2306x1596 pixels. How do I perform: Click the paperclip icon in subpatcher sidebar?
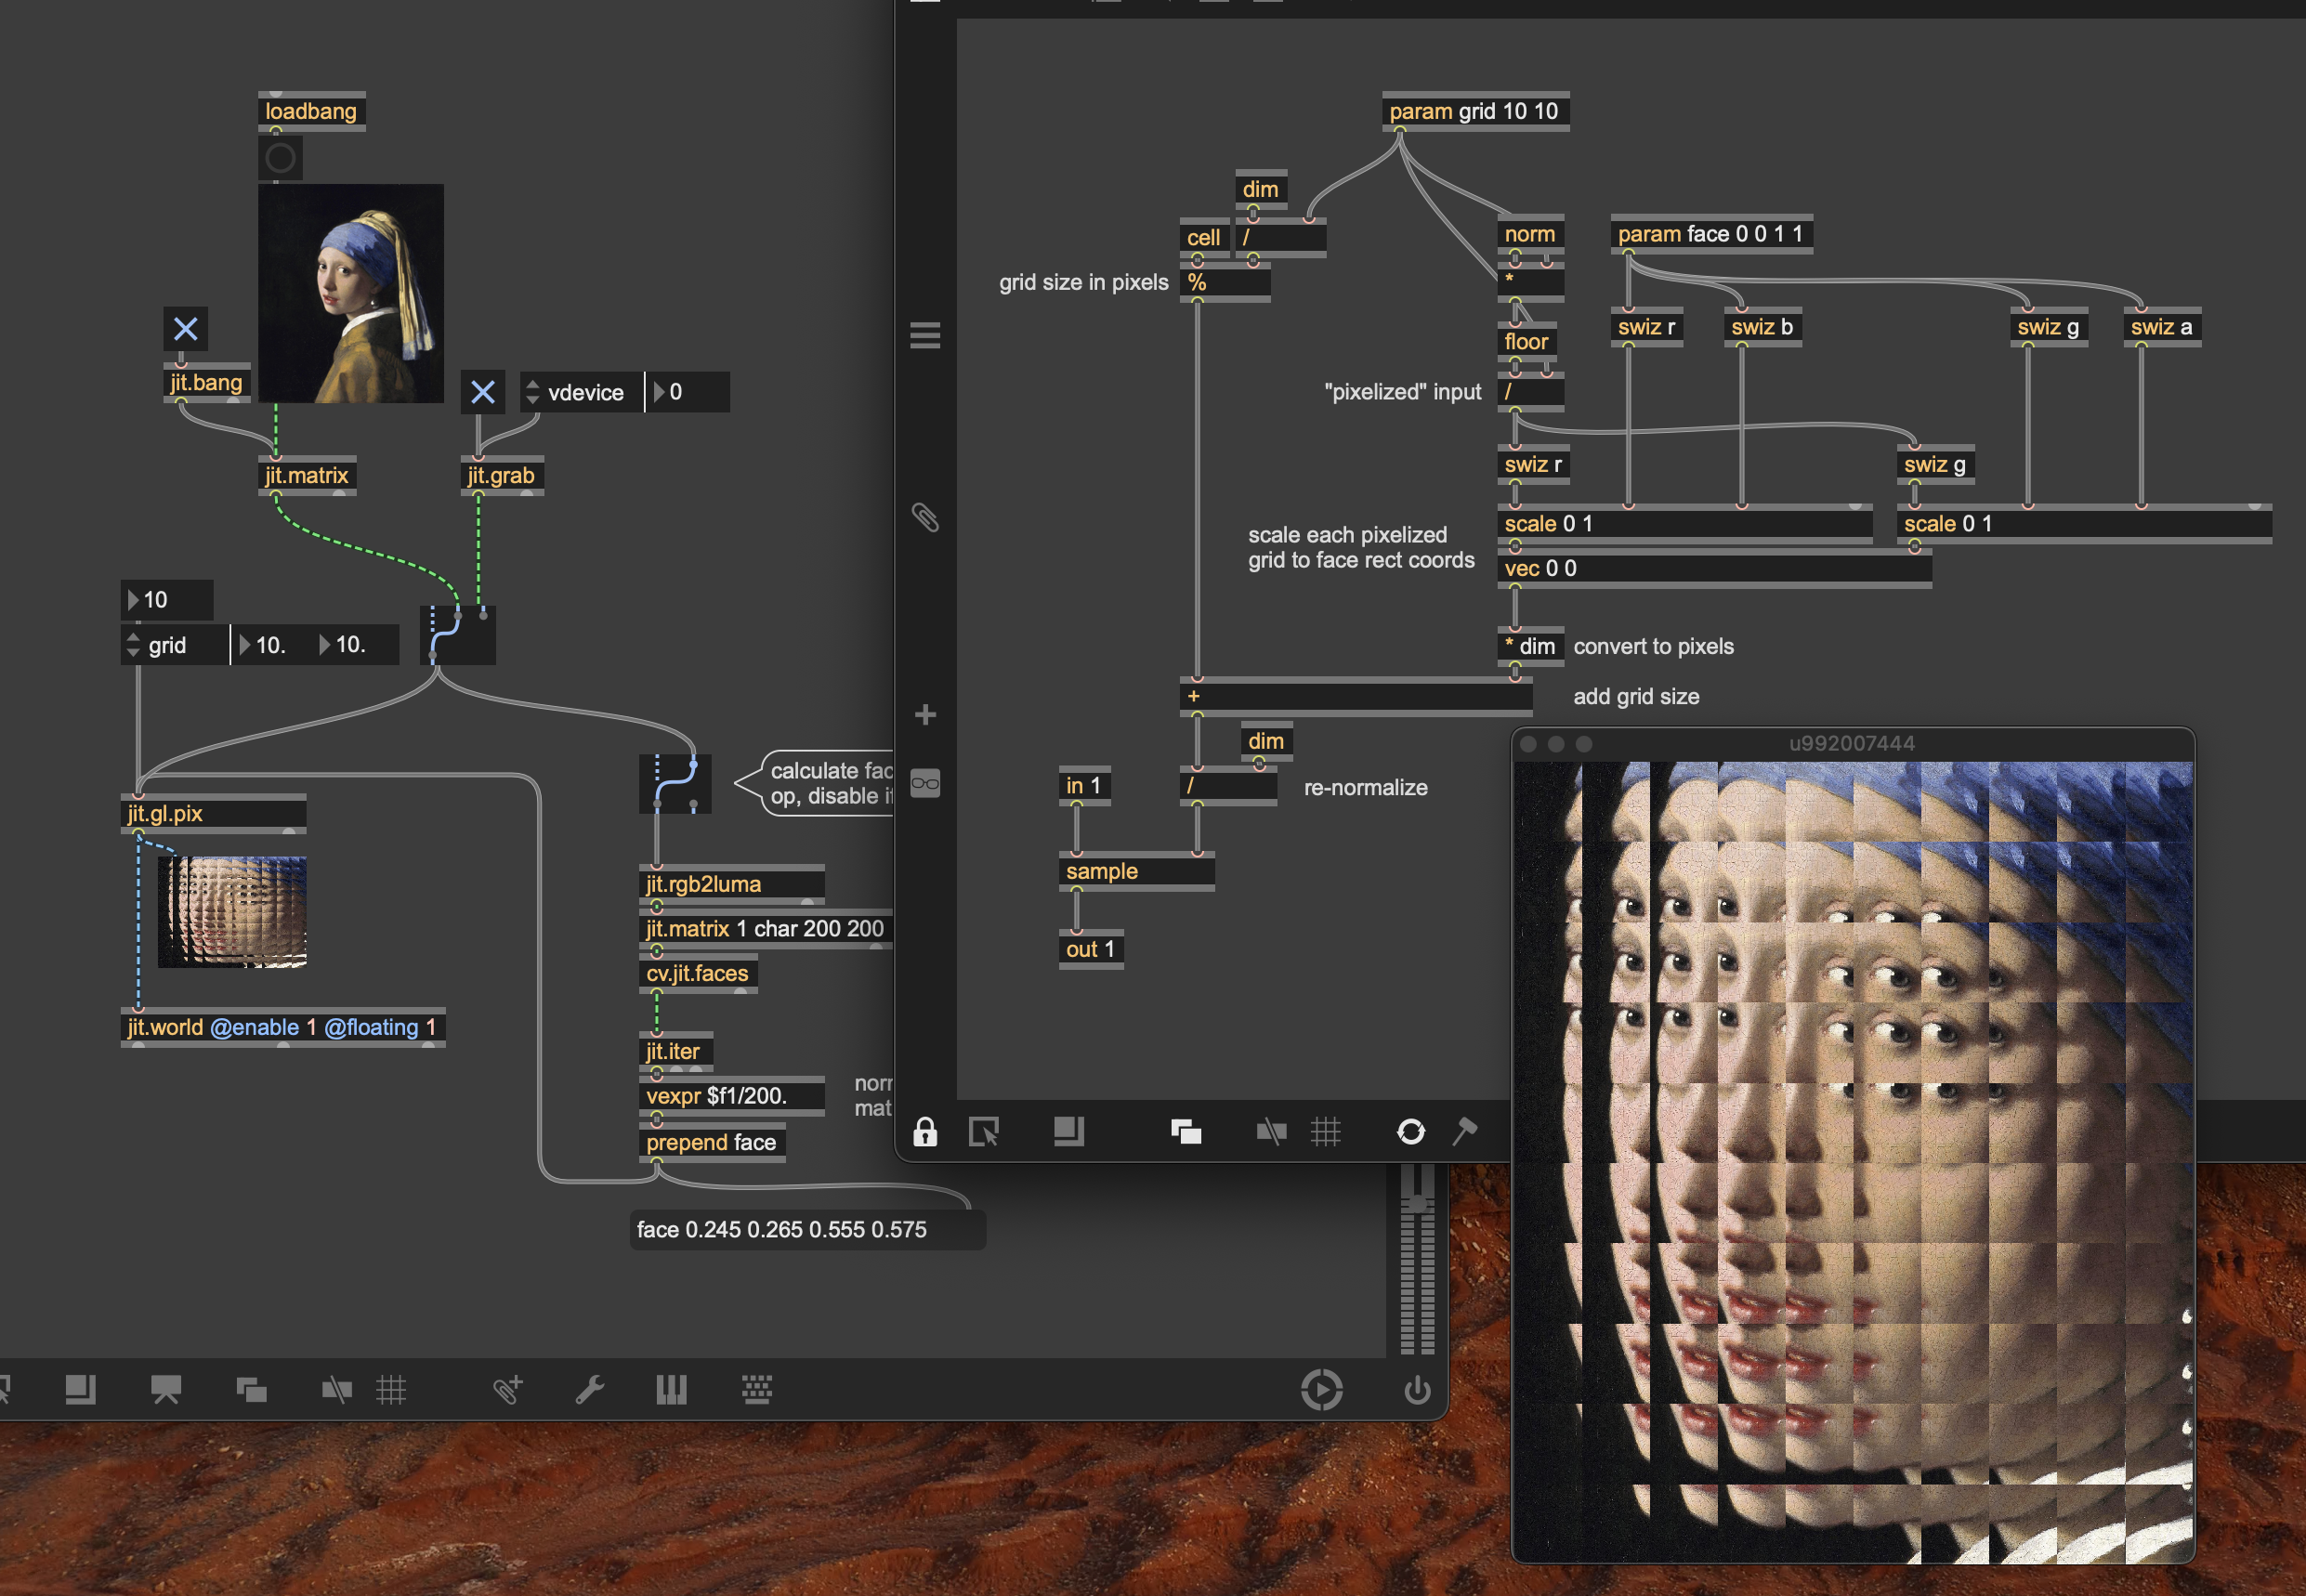(925, 517)
